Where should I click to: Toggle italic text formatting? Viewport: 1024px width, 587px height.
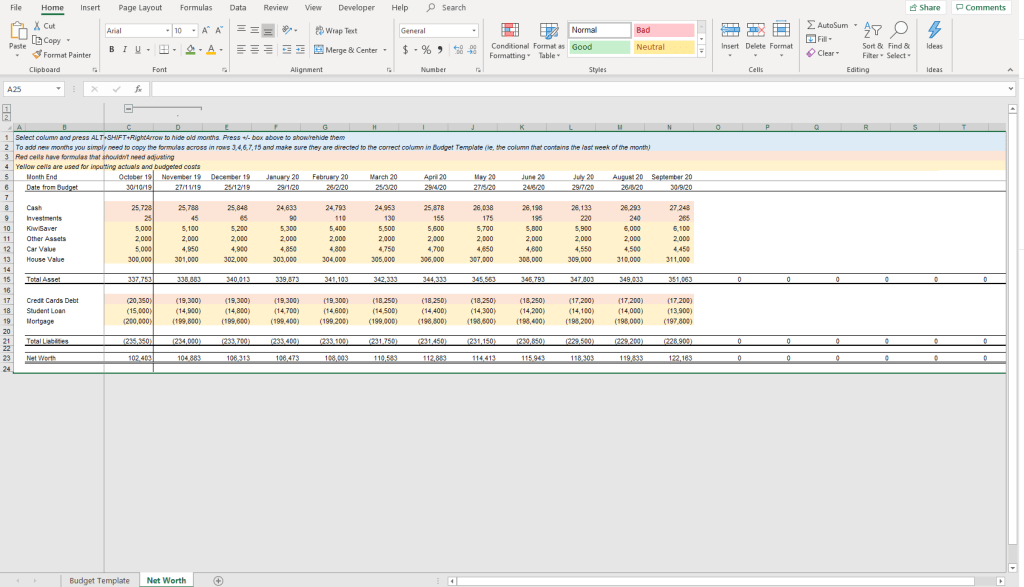(125, 49)
